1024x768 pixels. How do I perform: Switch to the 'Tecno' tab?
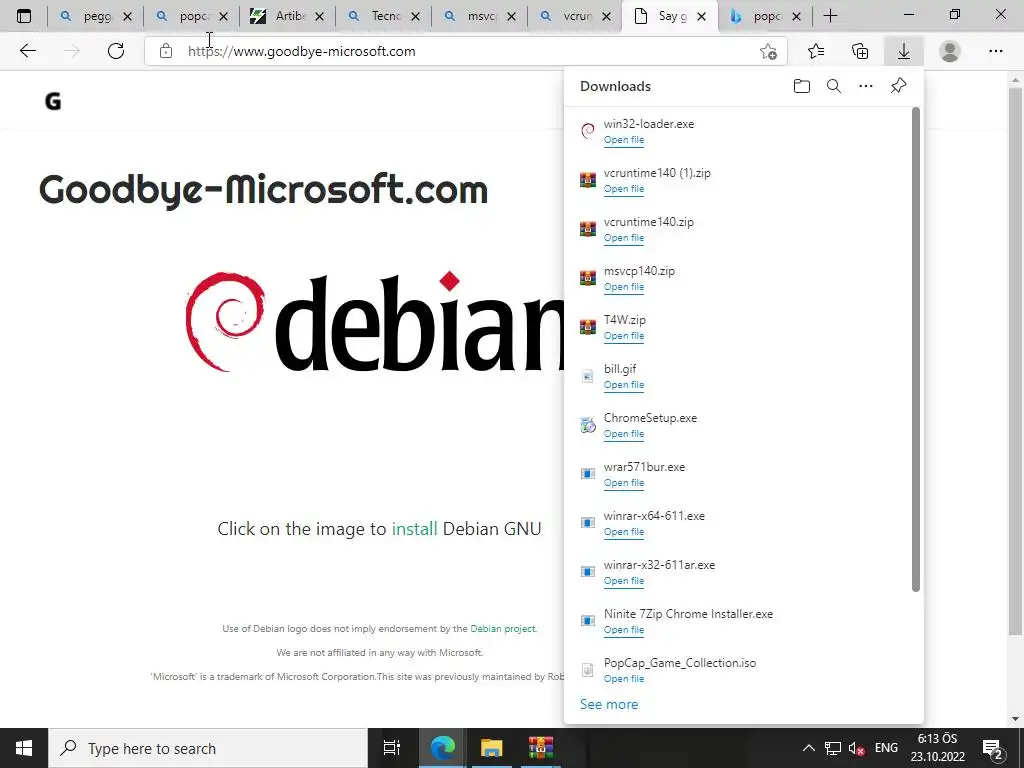[x=384, y=16]
